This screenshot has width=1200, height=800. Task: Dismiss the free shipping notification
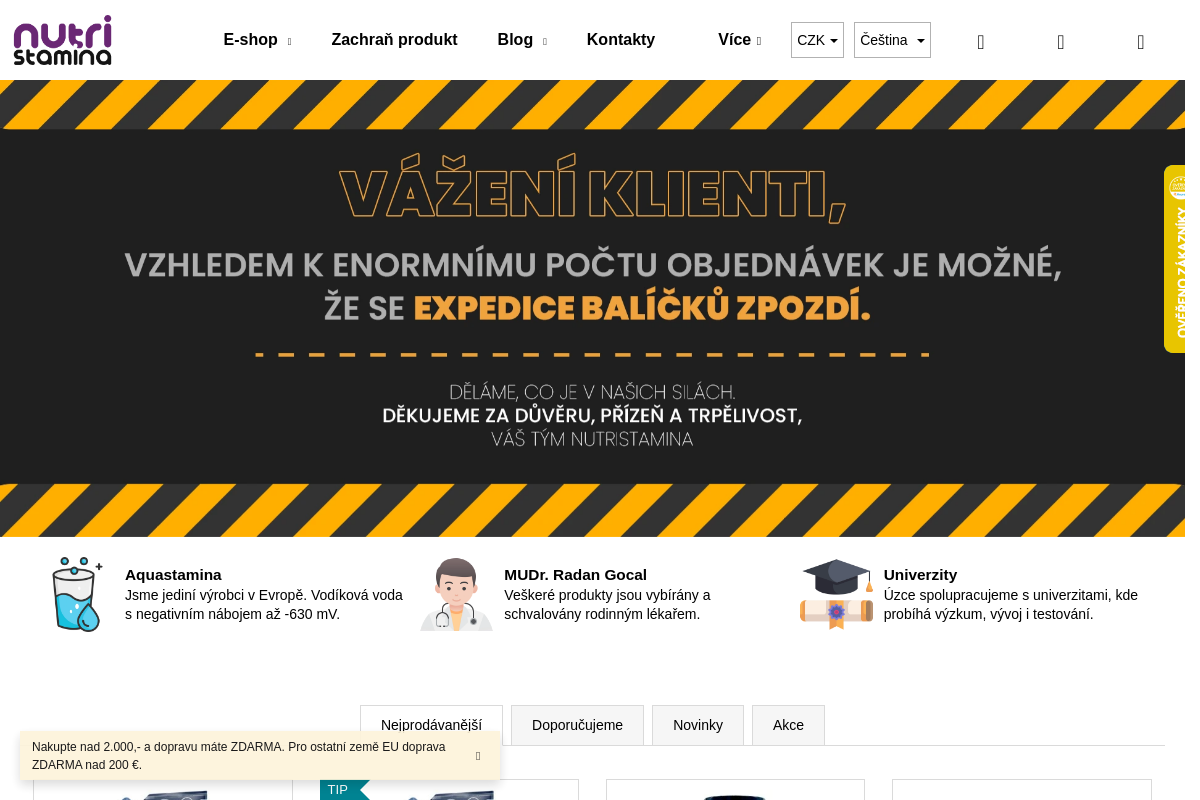[477, 756]
